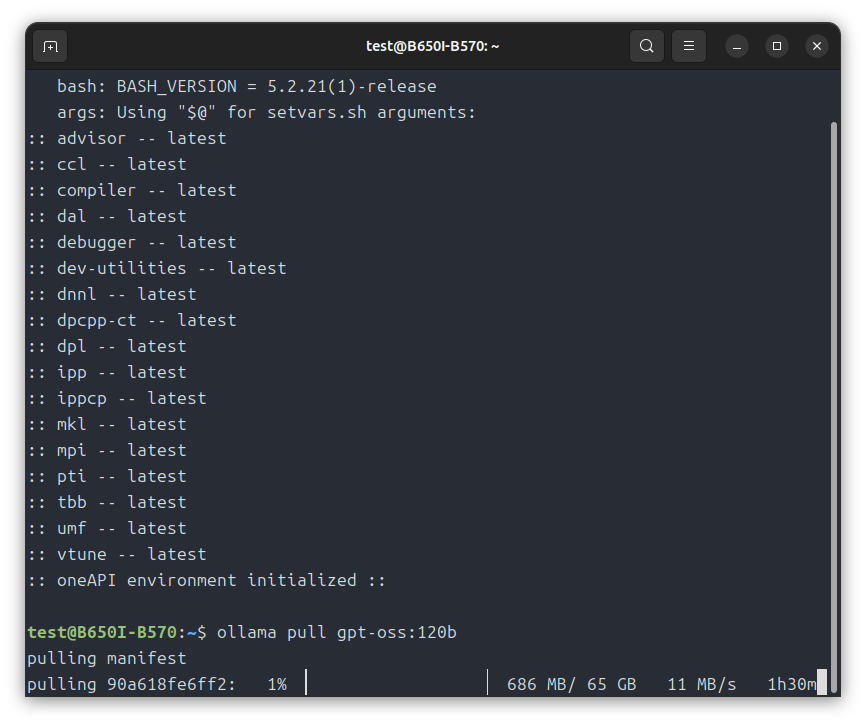Click the 'dpl -- latest' line
Image resolution: width=866 pixels, height=725 pixels.
pos(107,346)
